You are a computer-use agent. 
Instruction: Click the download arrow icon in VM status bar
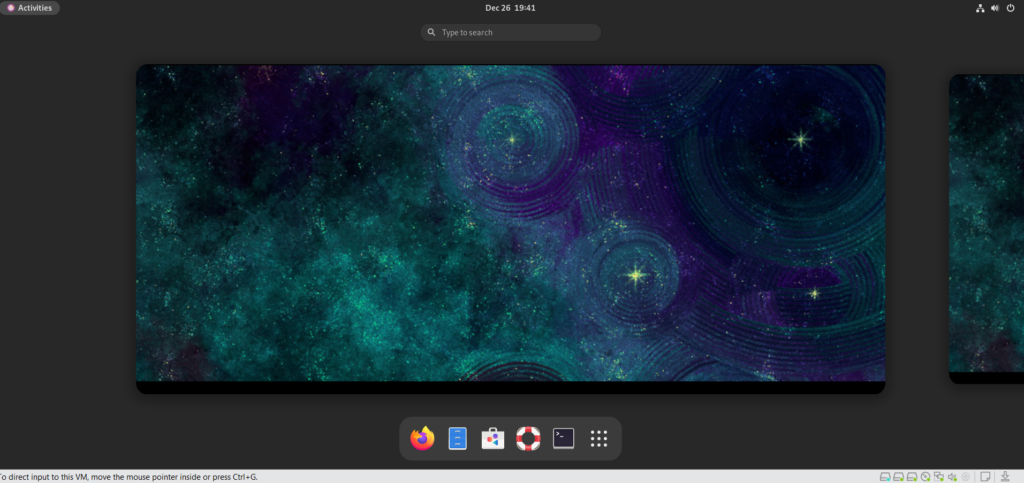click(1005, 476)
